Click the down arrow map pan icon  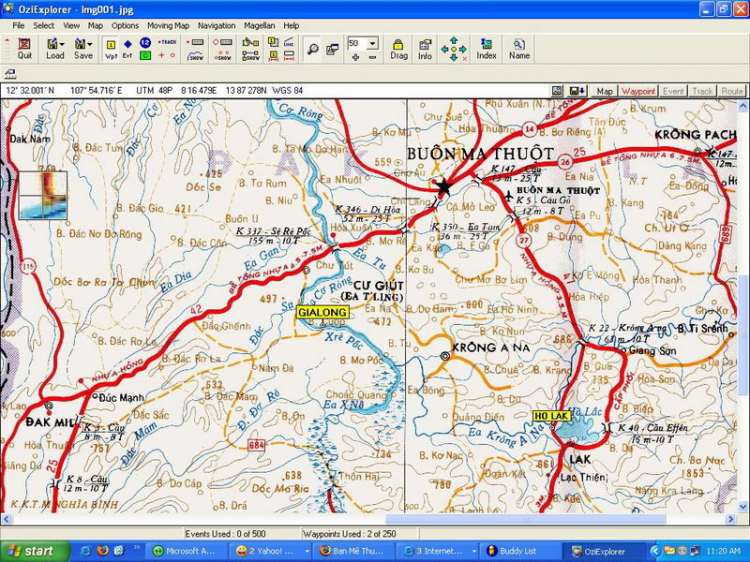pos(453,58)
